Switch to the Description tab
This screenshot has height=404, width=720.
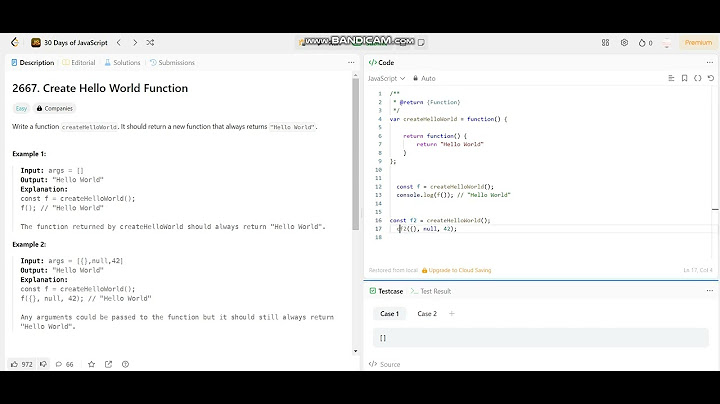pyautogui.click(x=33, y=62)
